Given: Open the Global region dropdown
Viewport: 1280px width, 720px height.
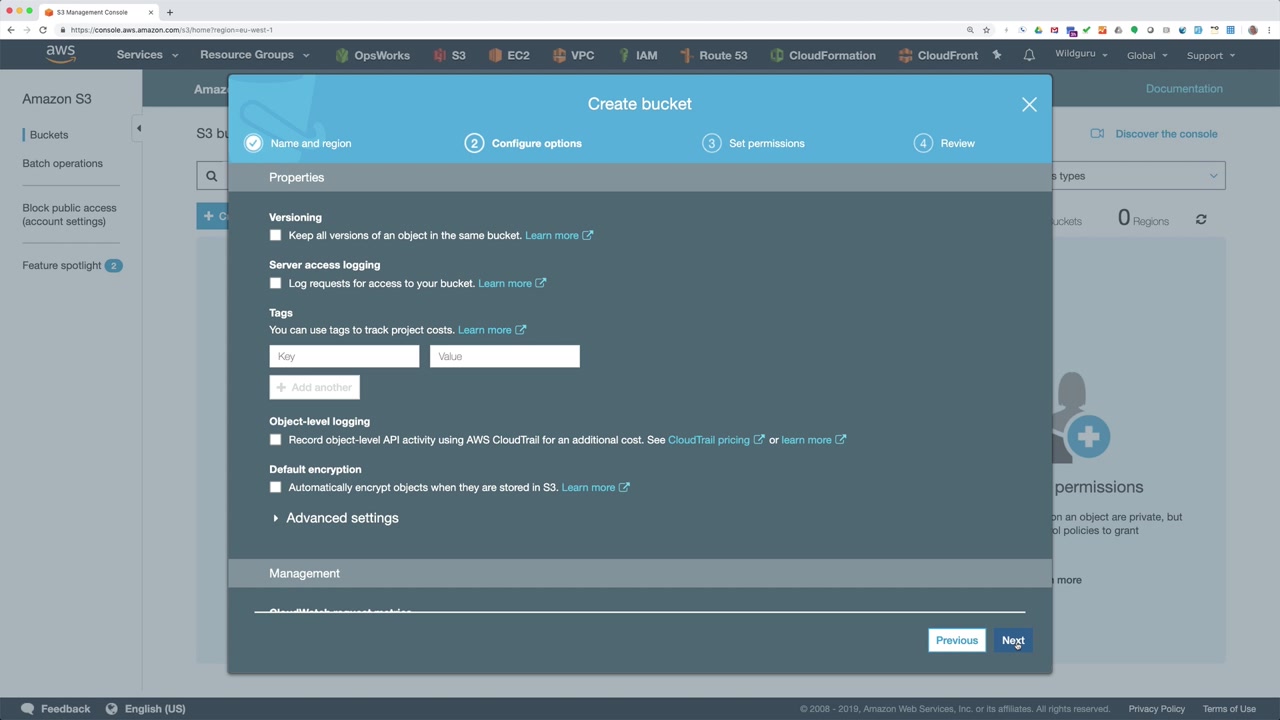Looking at the screenshot, I should [1147, 55].
